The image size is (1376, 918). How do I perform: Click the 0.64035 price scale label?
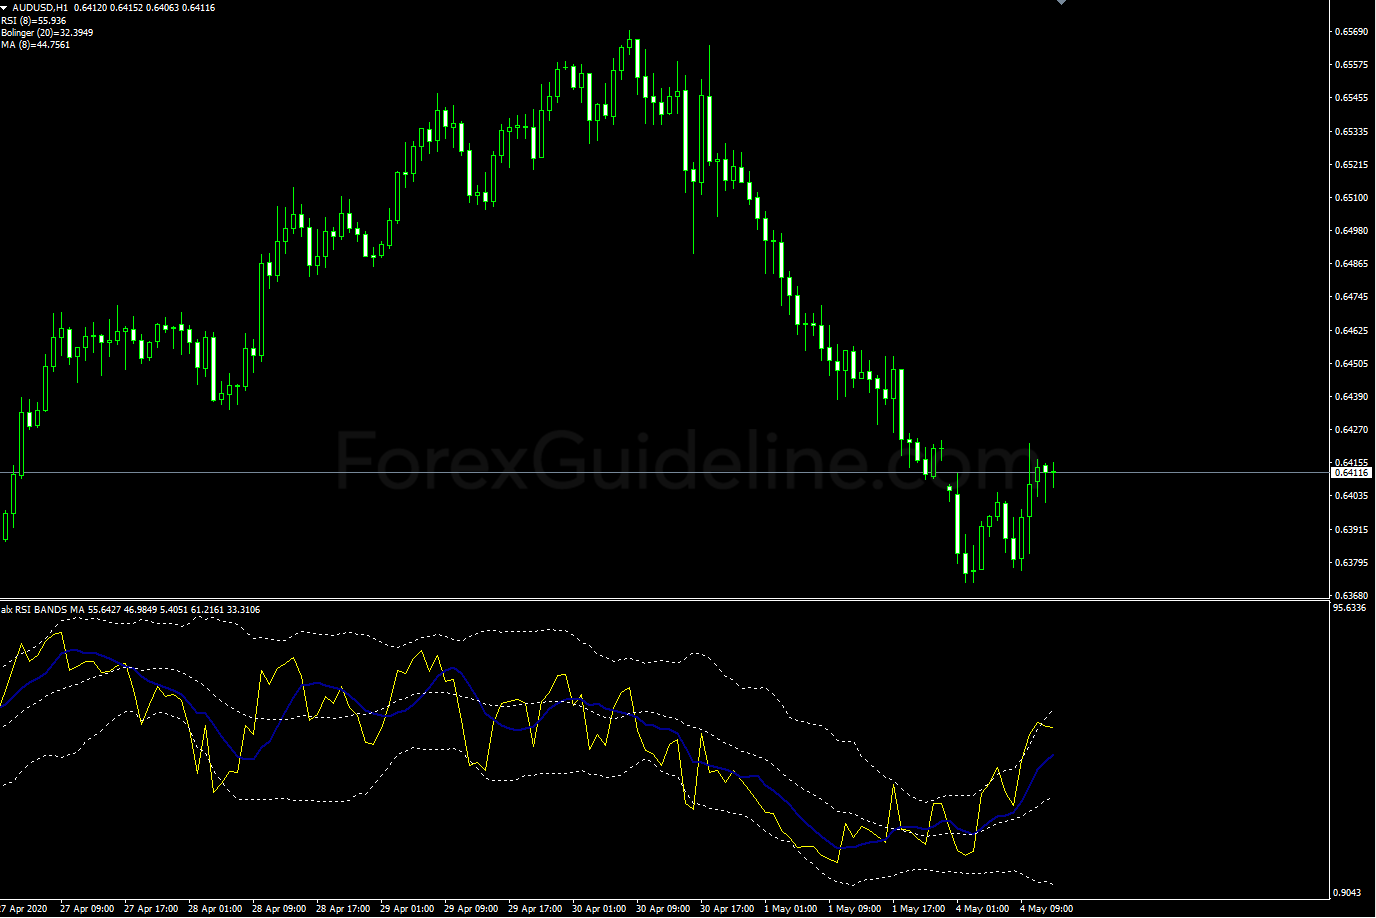click(x=1351, y=496)
